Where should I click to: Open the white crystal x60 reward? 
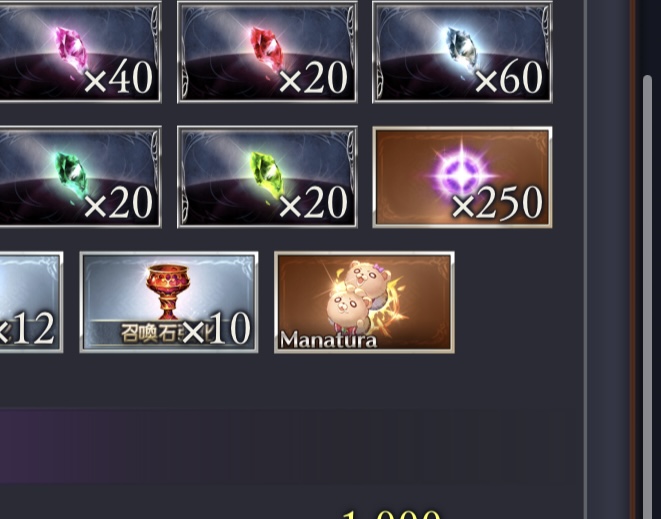click(x=462, y=51)
